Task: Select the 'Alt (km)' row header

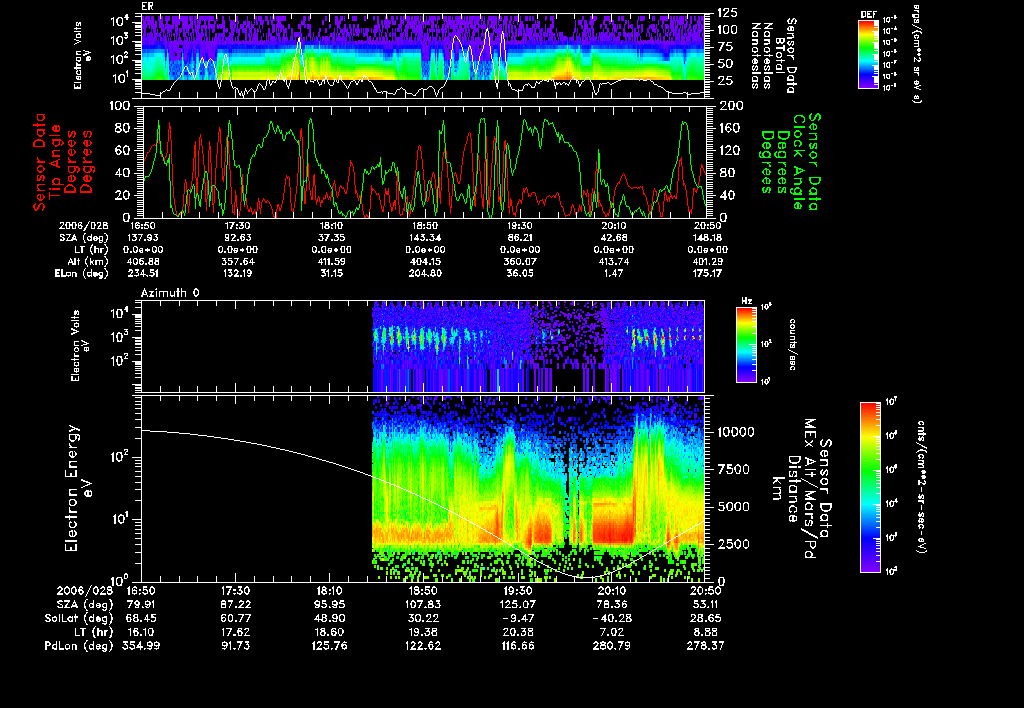Action: pyautogui.click(x=88, y=261)
